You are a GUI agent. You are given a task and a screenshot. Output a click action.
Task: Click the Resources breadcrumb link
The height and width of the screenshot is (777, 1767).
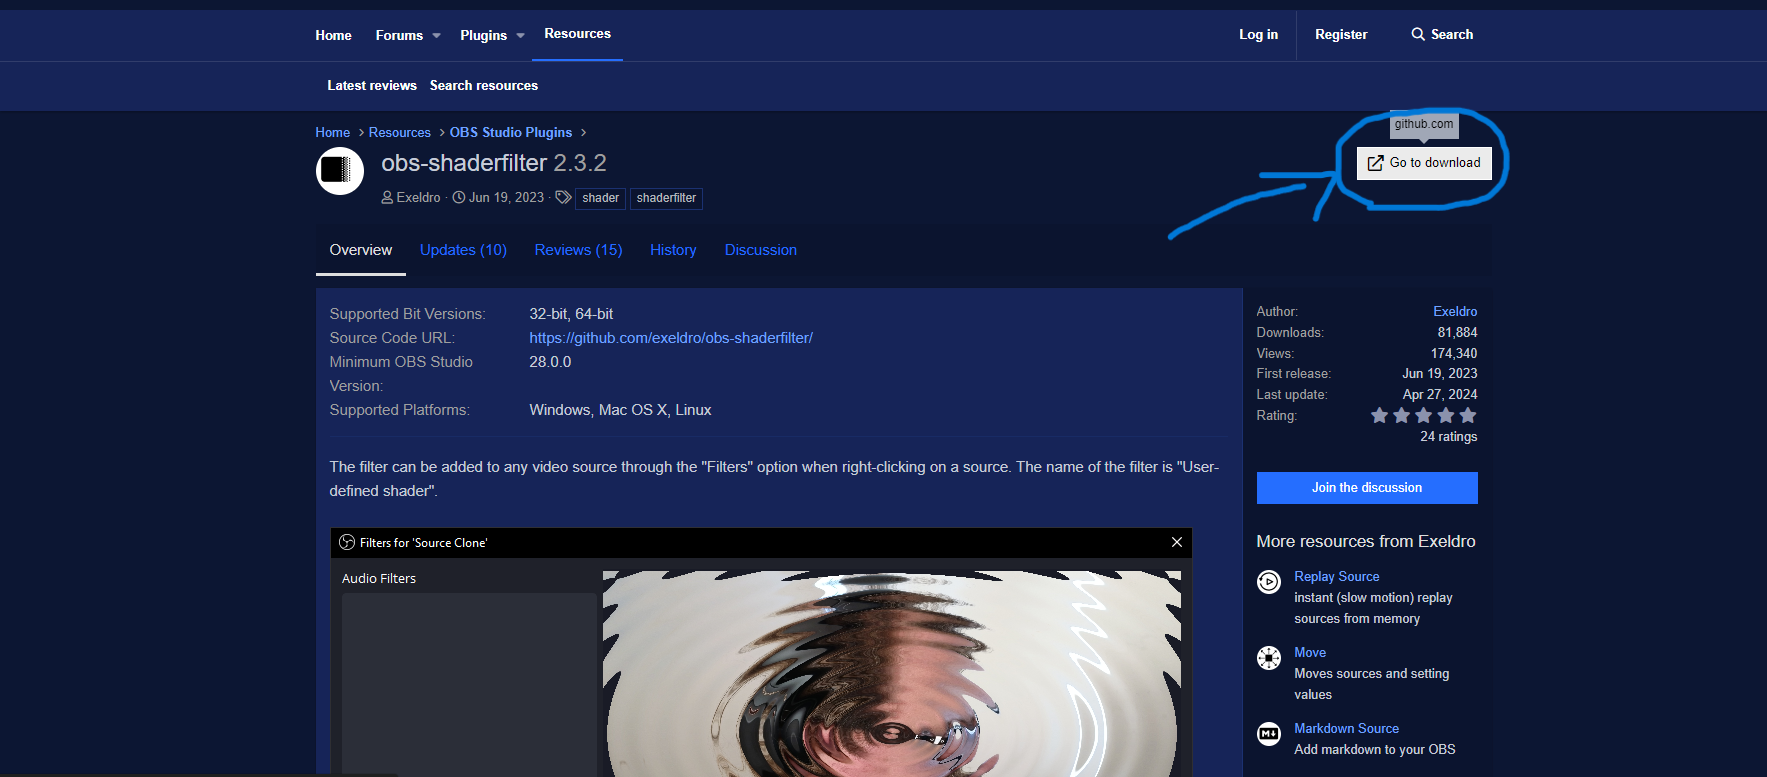[399, 132]
